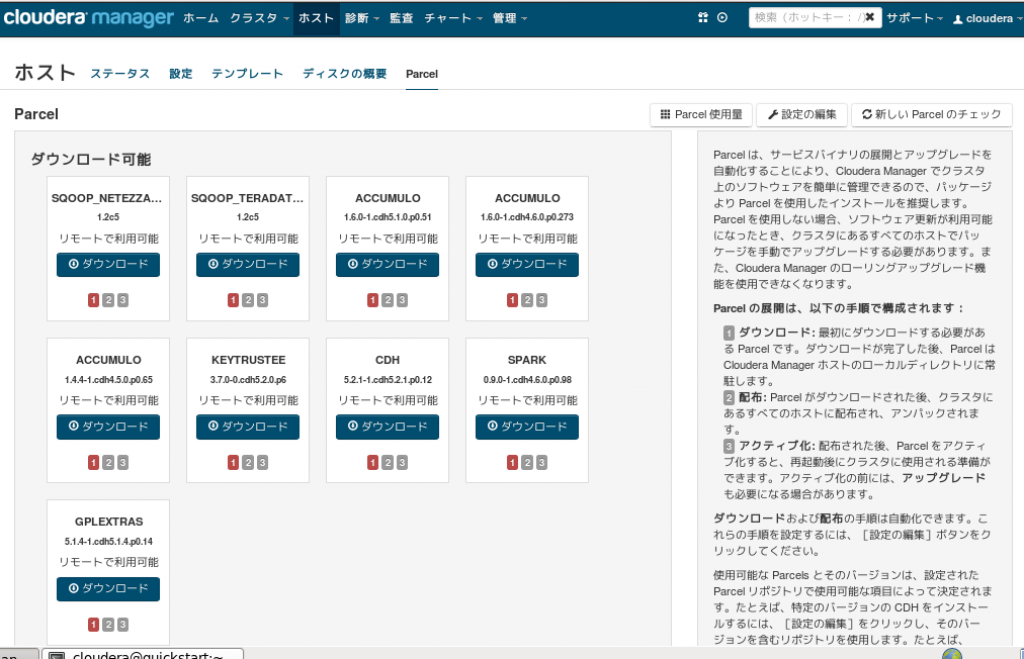Go to ホーム in the top menu
Image resolution: width=1024 pixels, height=659 pixels.
click(x=201, y=18)
